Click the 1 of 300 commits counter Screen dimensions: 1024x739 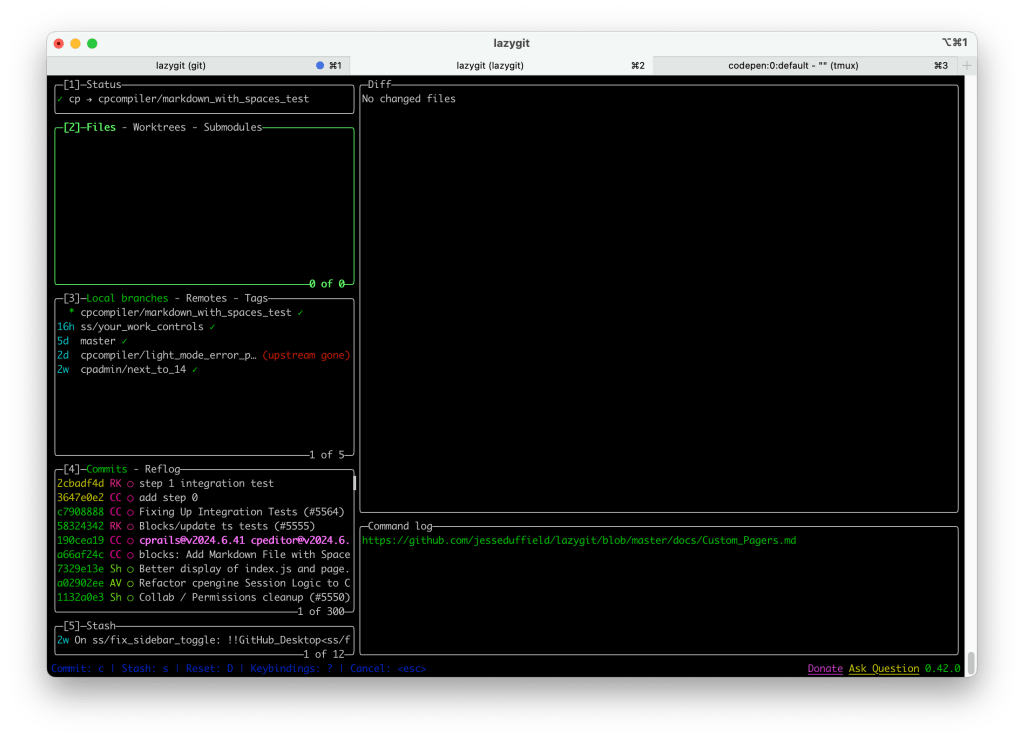point(321,612)
